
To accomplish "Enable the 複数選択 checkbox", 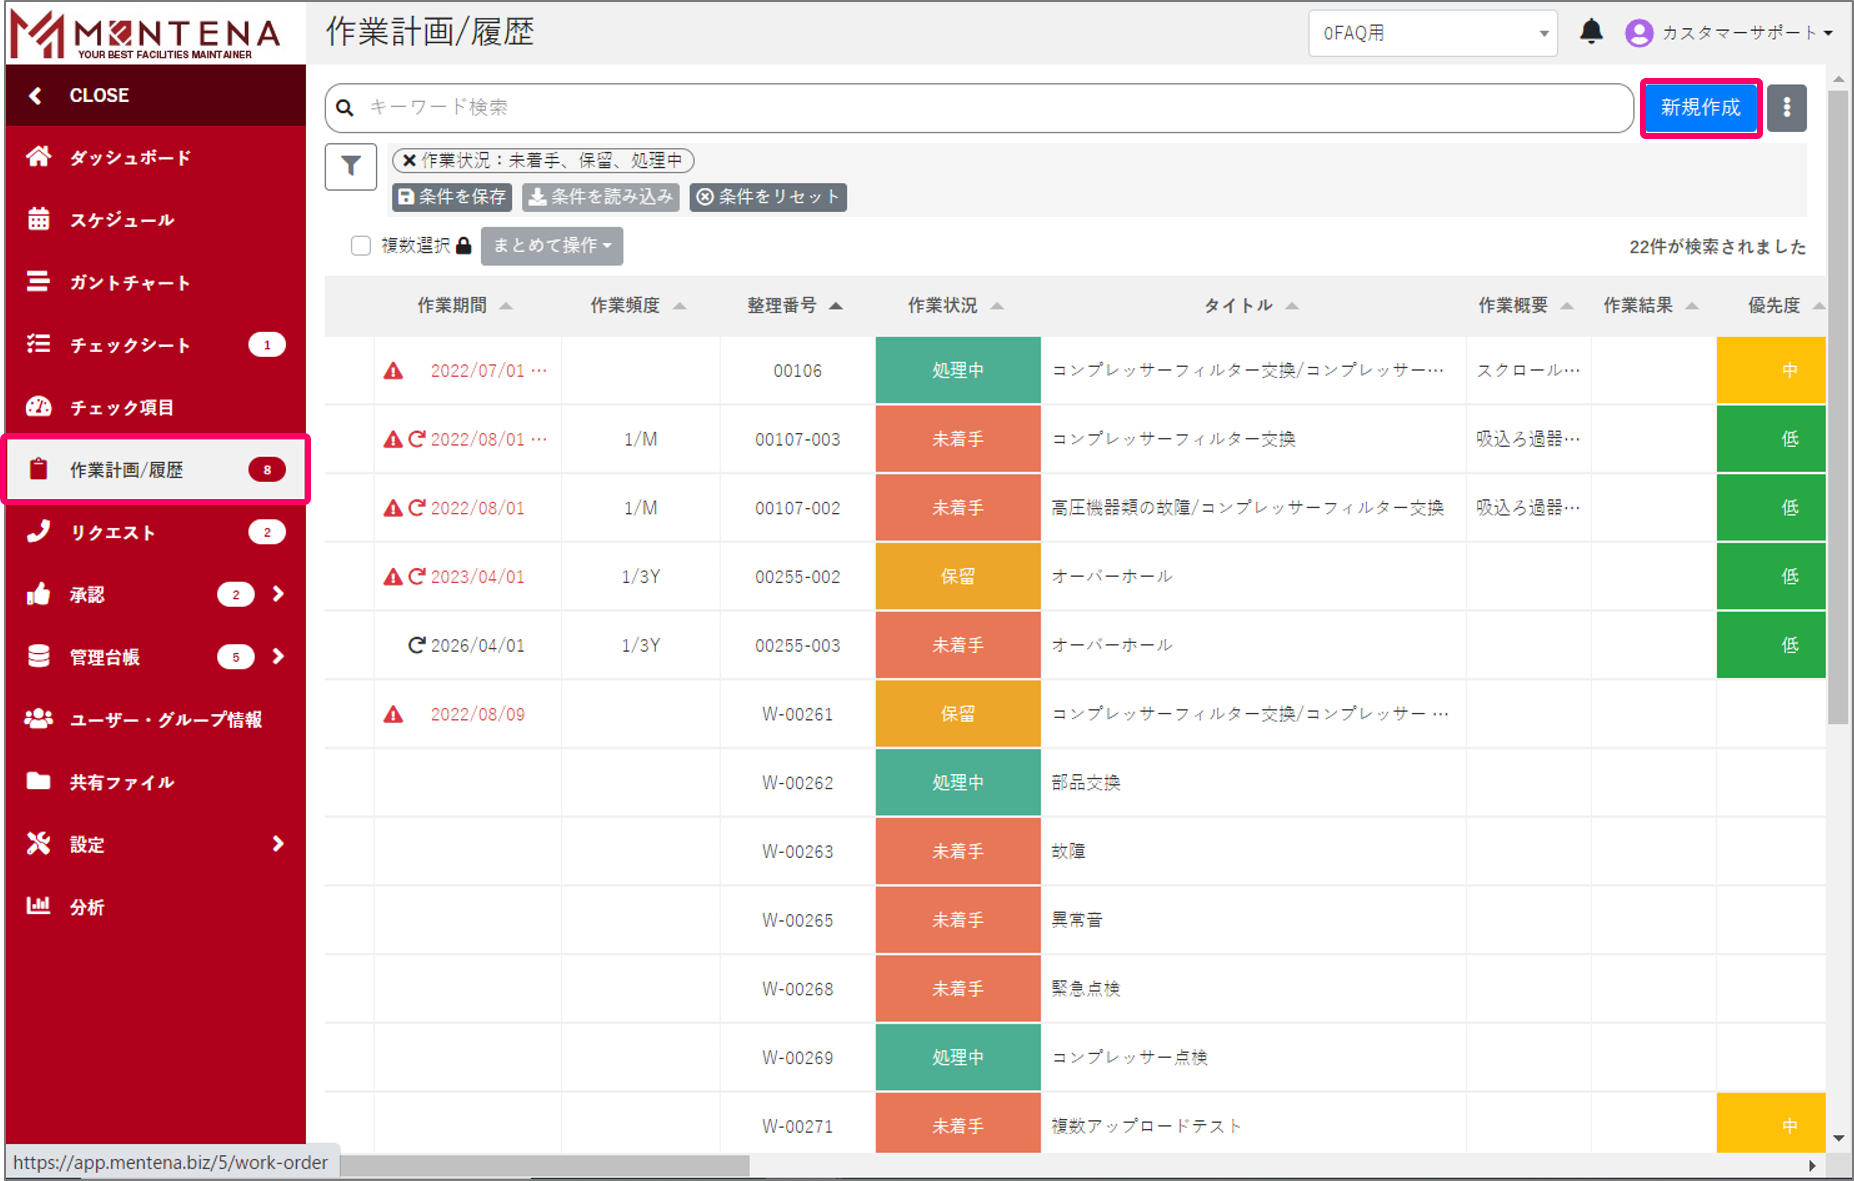I will pyautogui.click(x=361, y=246).
